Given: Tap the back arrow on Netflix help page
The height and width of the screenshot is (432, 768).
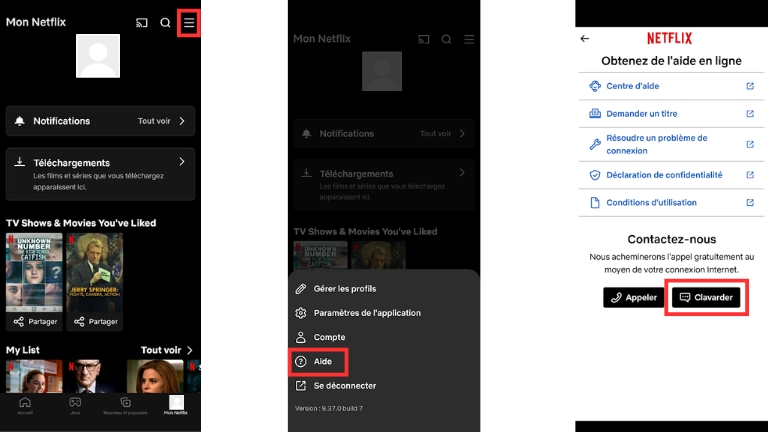Looking at the screenshot, I should point(585,39).
